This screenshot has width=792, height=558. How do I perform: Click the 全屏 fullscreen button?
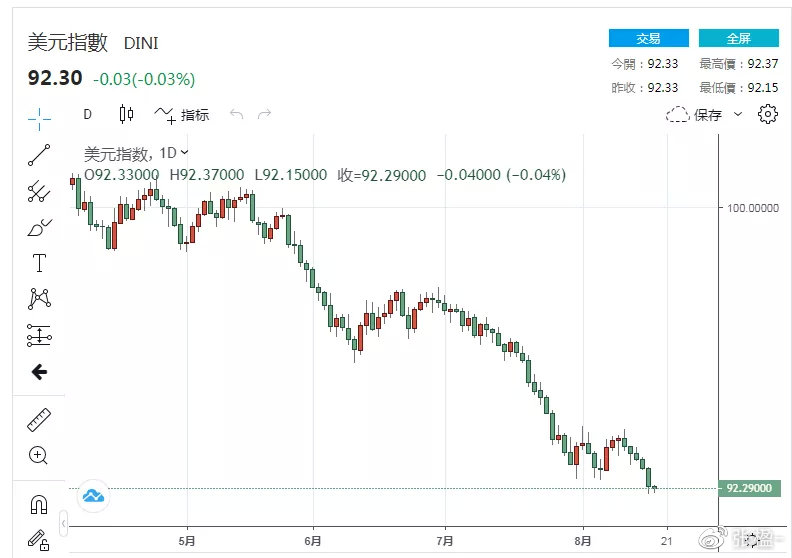[738, 38]
